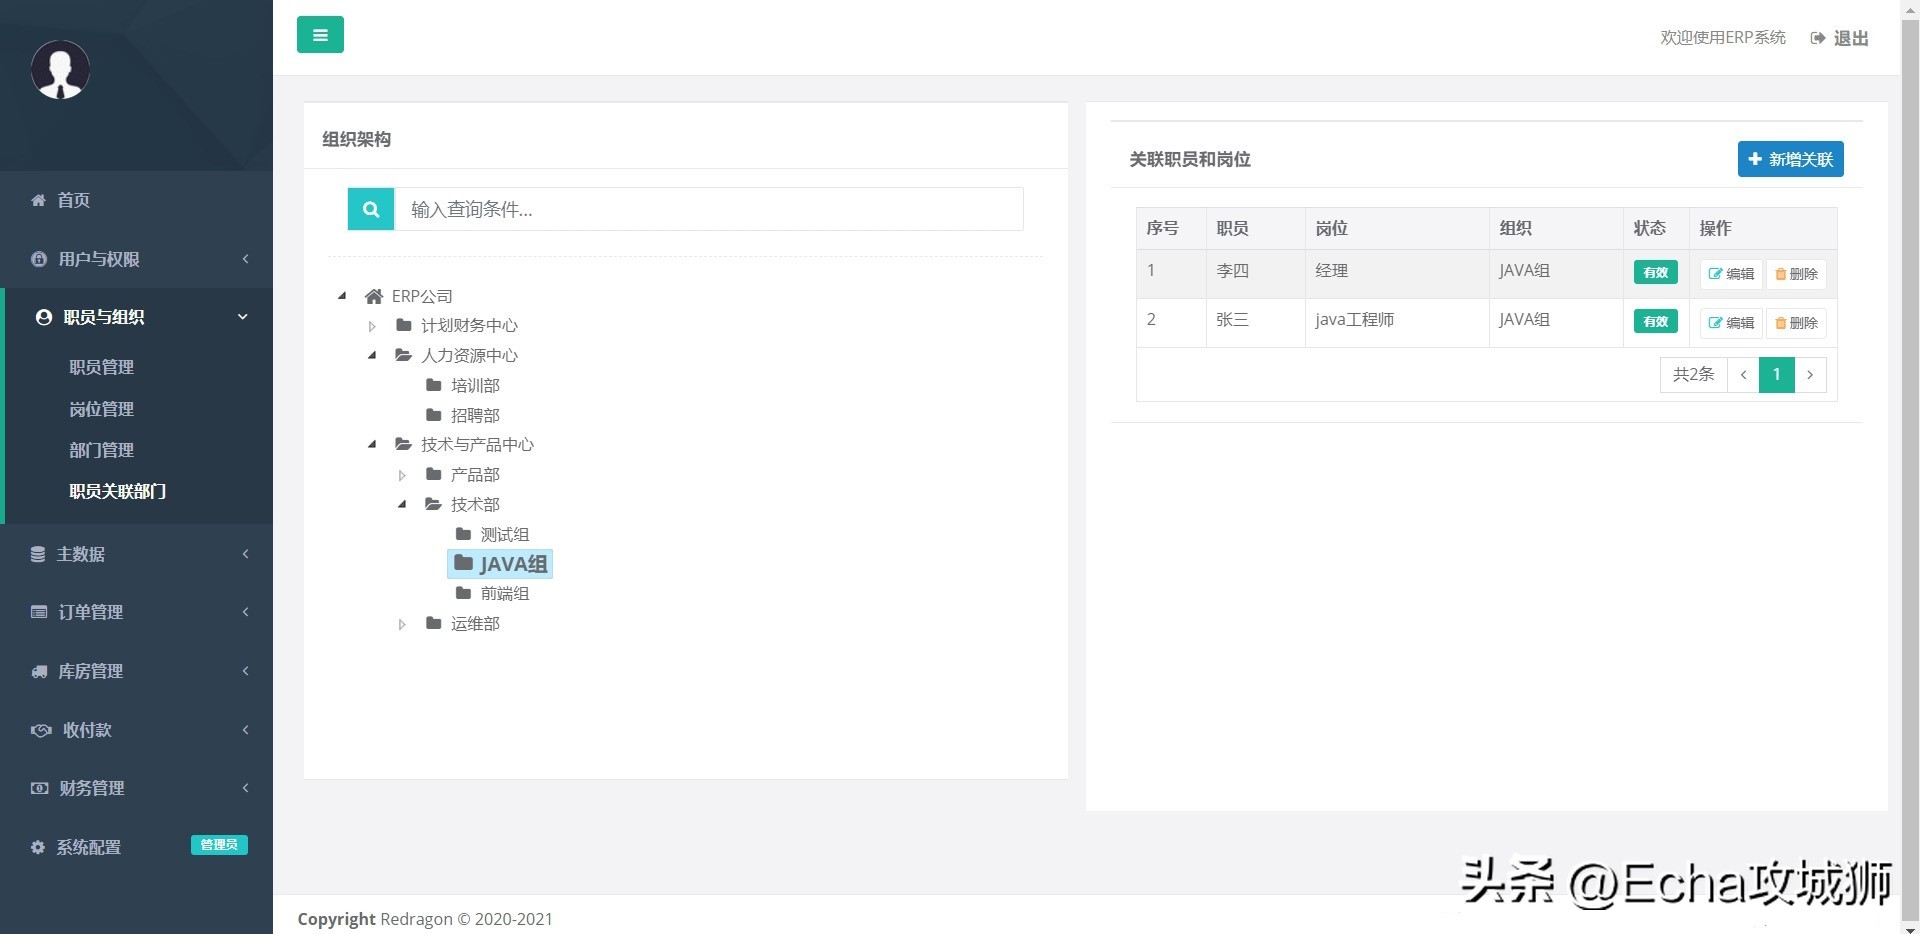
Task: Toggle 有效 status for 李四
Action: pyautogui.click(x=1654, y=271)
